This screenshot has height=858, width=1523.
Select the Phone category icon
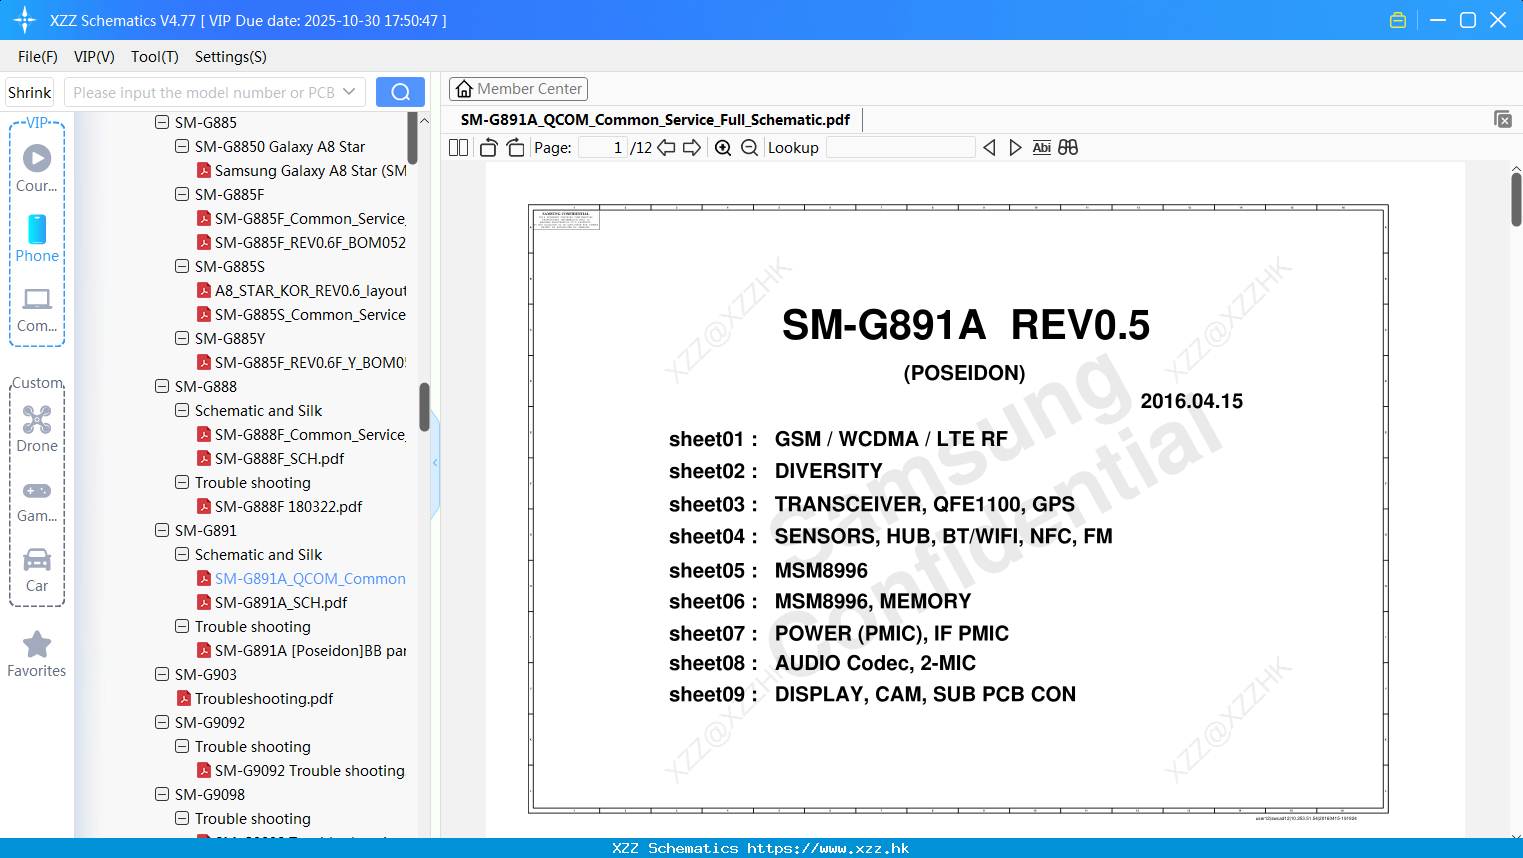click(37, 229)
